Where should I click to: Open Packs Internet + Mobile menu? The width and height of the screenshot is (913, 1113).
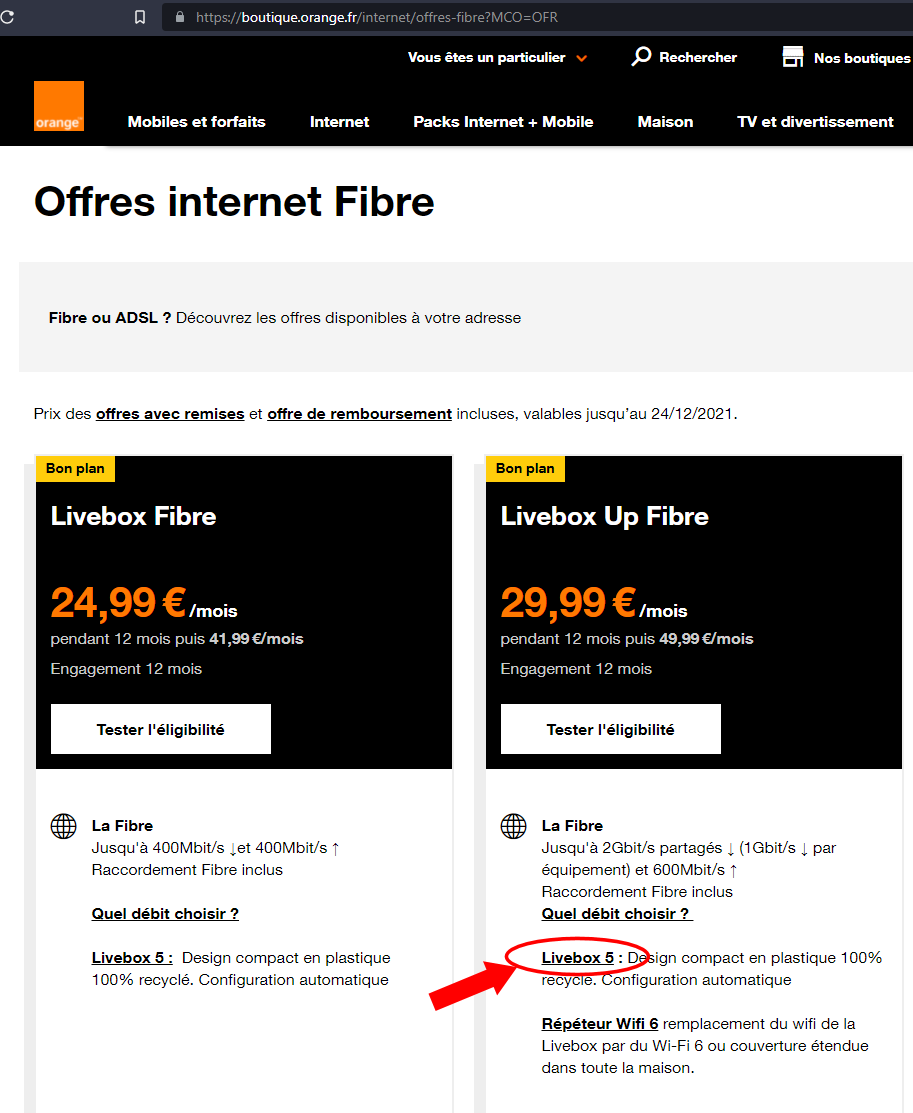503,122
